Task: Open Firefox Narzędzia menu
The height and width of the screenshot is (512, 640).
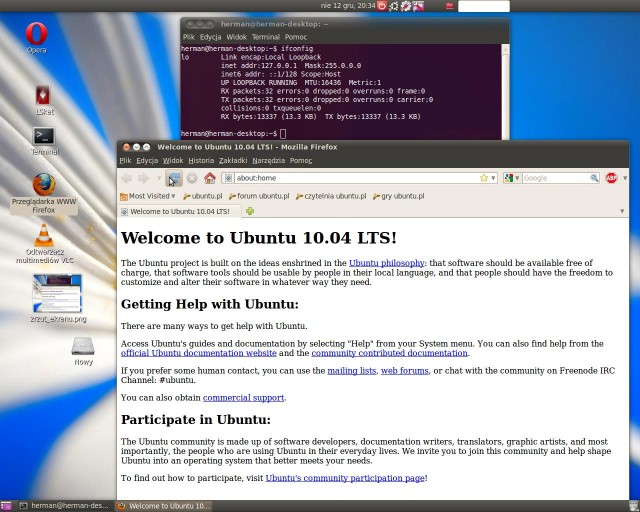Action: point(269,160)
